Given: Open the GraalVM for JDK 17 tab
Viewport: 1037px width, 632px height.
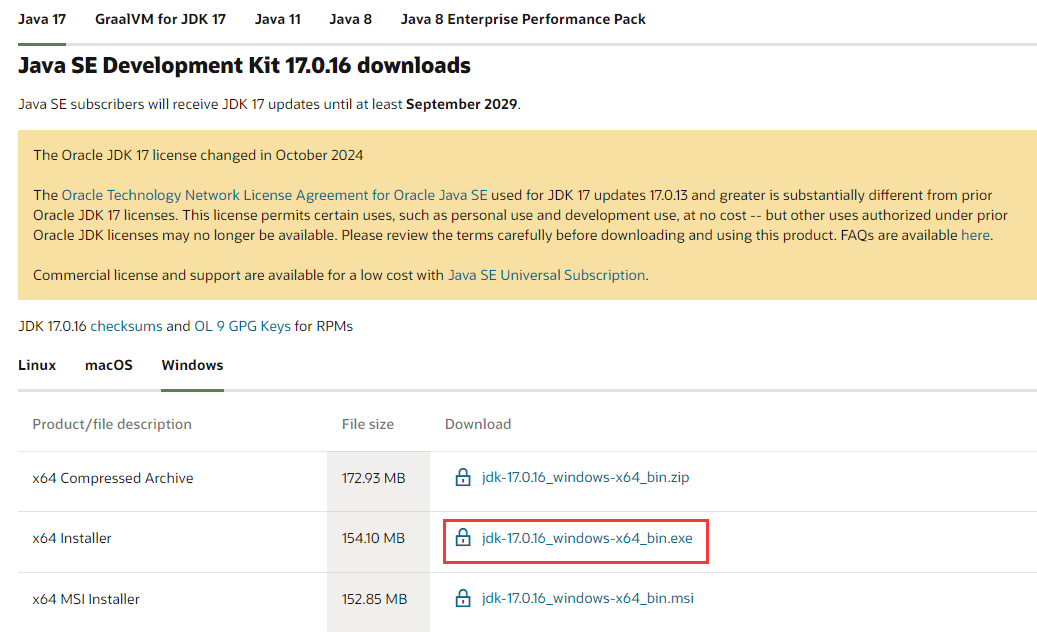Looking at the screenshot, I should 160,19.
